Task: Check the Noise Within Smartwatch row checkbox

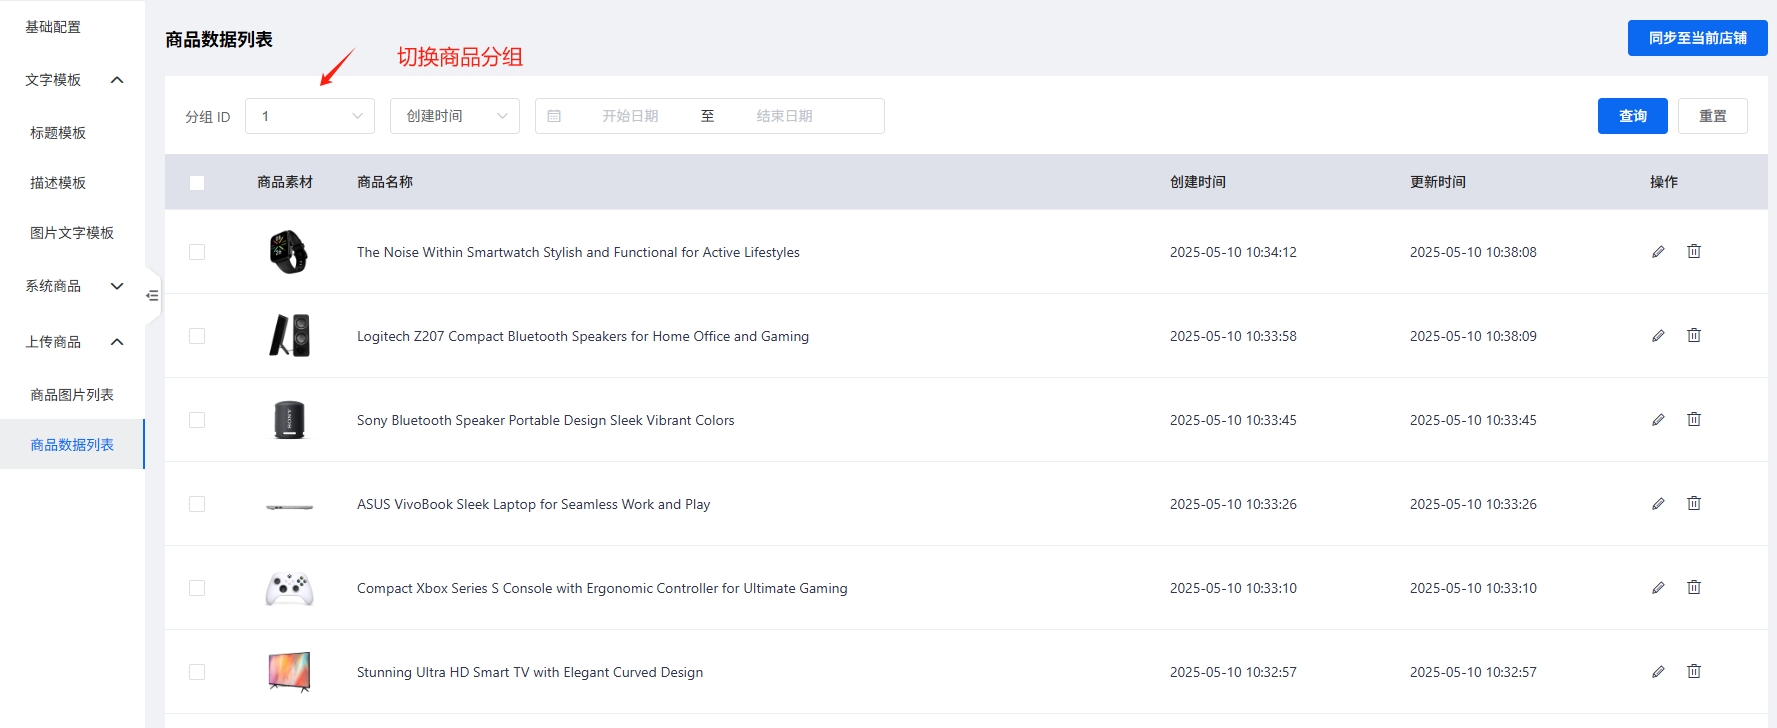Action: click(197, 252)
